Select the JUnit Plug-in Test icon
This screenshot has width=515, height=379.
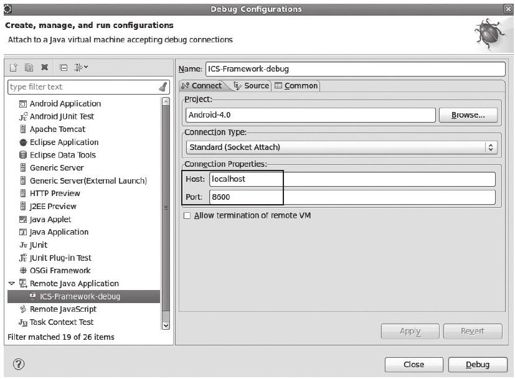pos(23,258)
